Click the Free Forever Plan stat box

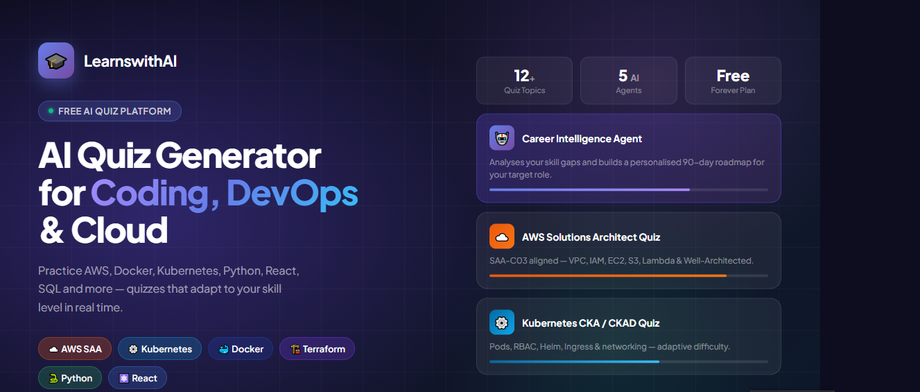coord(733,80)
